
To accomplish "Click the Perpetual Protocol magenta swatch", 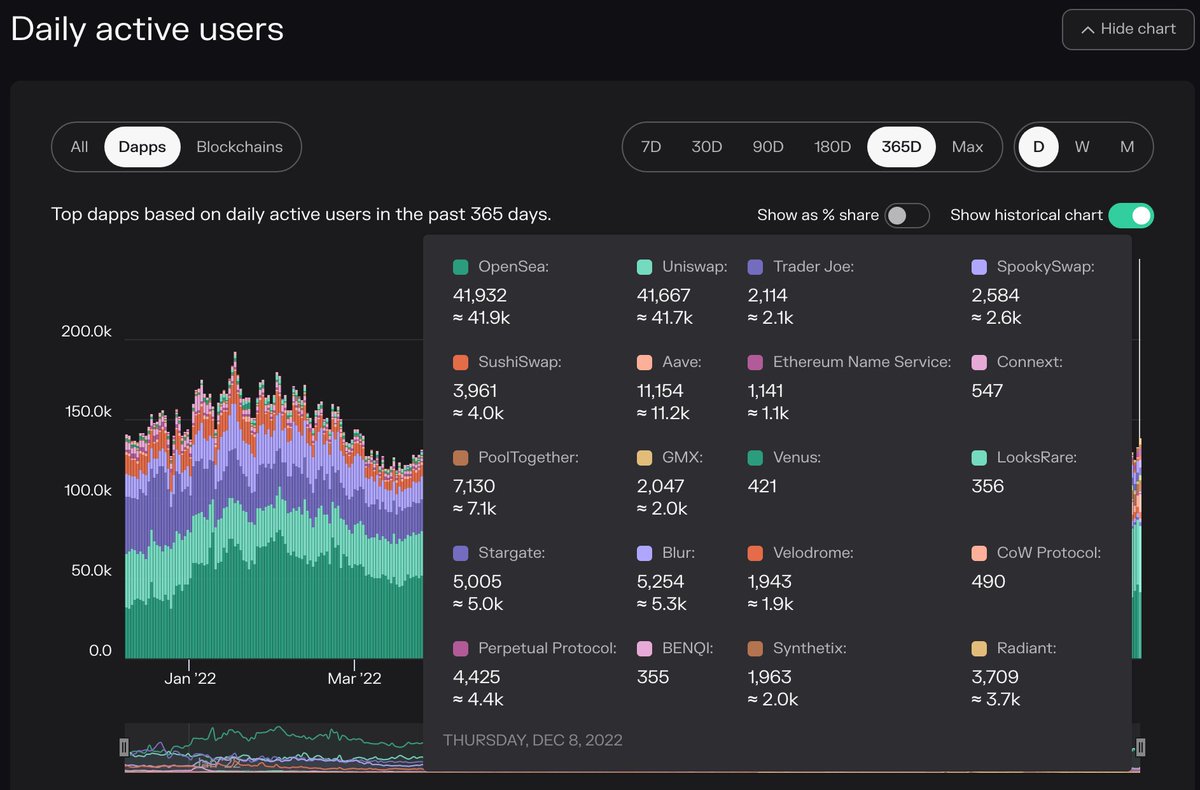I will [x=461, y=648].
